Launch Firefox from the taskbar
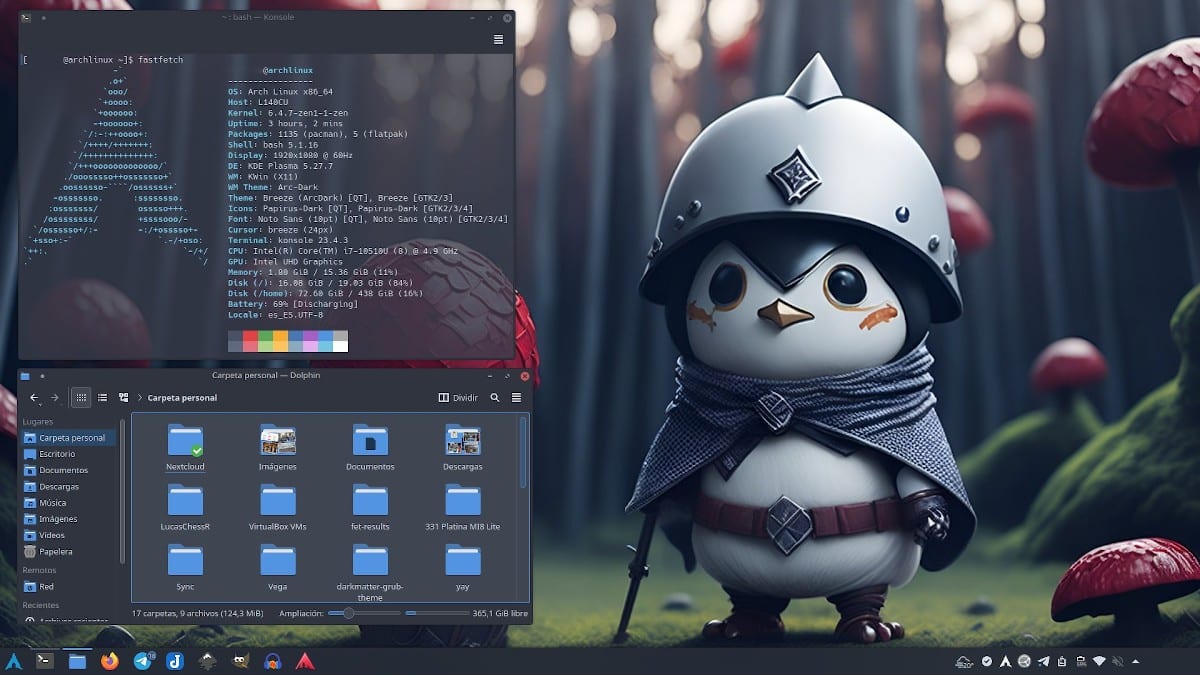 (110, 661)
